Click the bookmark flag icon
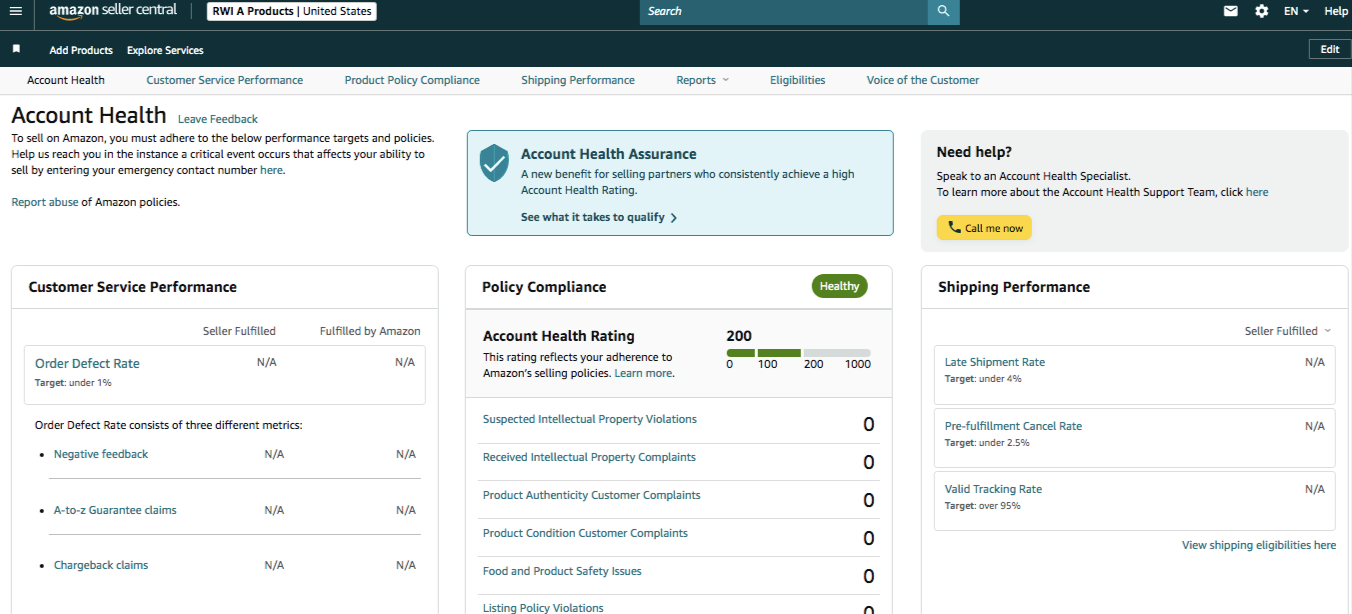1352x614 pixels. (x=16, y=49)
